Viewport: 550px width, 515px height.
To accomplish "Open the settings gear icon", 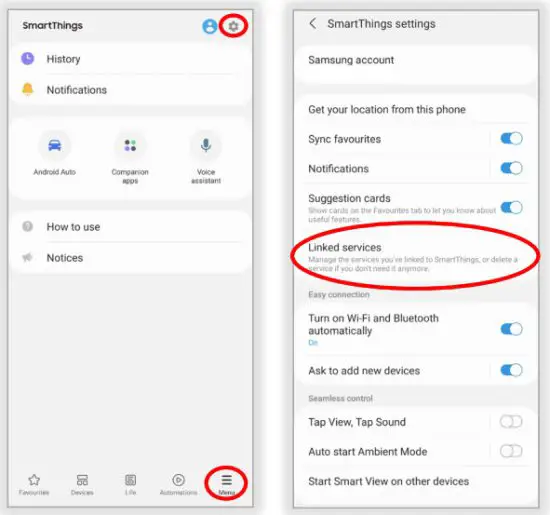I will (233, 26).
